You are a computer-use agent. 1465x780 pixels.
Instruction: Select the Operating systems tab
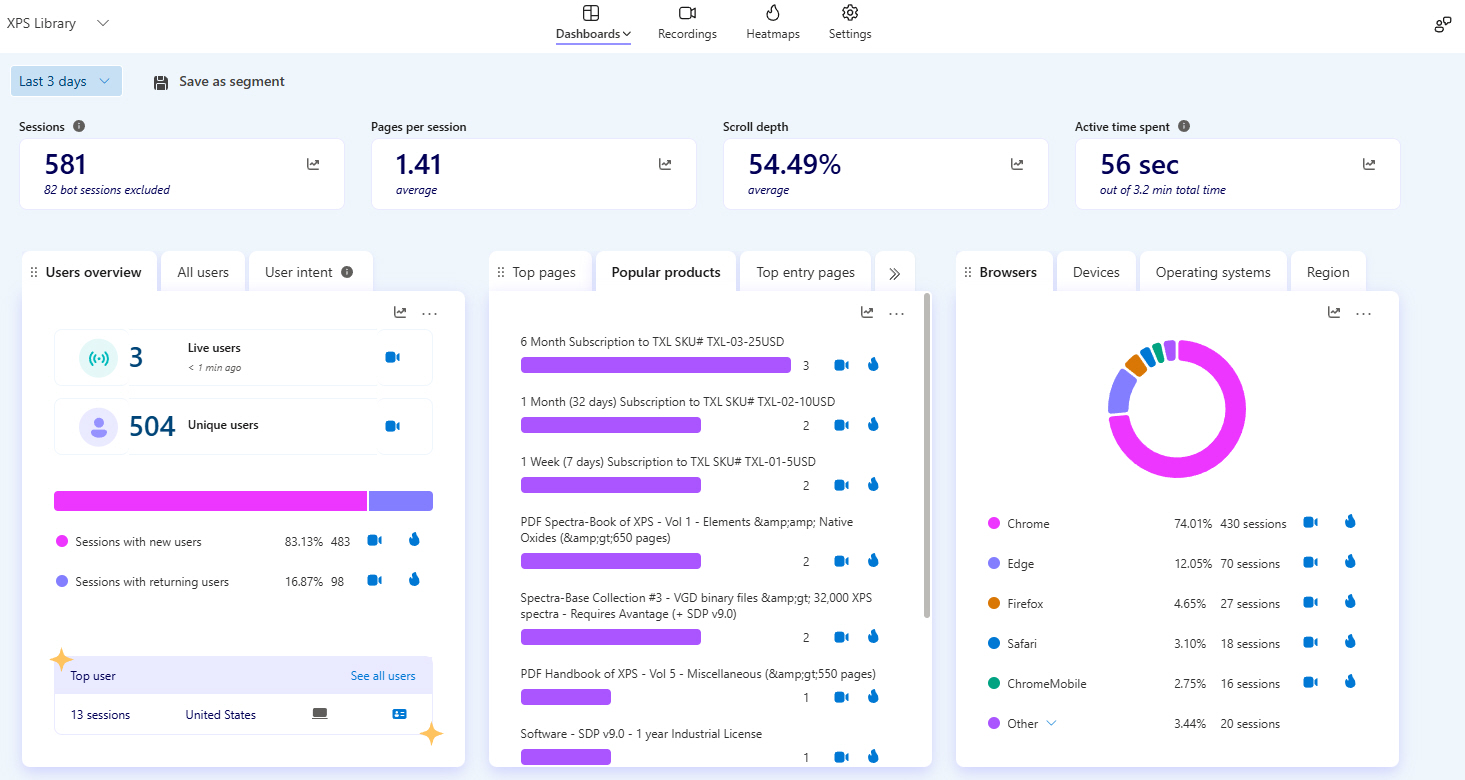[1212, 272]
